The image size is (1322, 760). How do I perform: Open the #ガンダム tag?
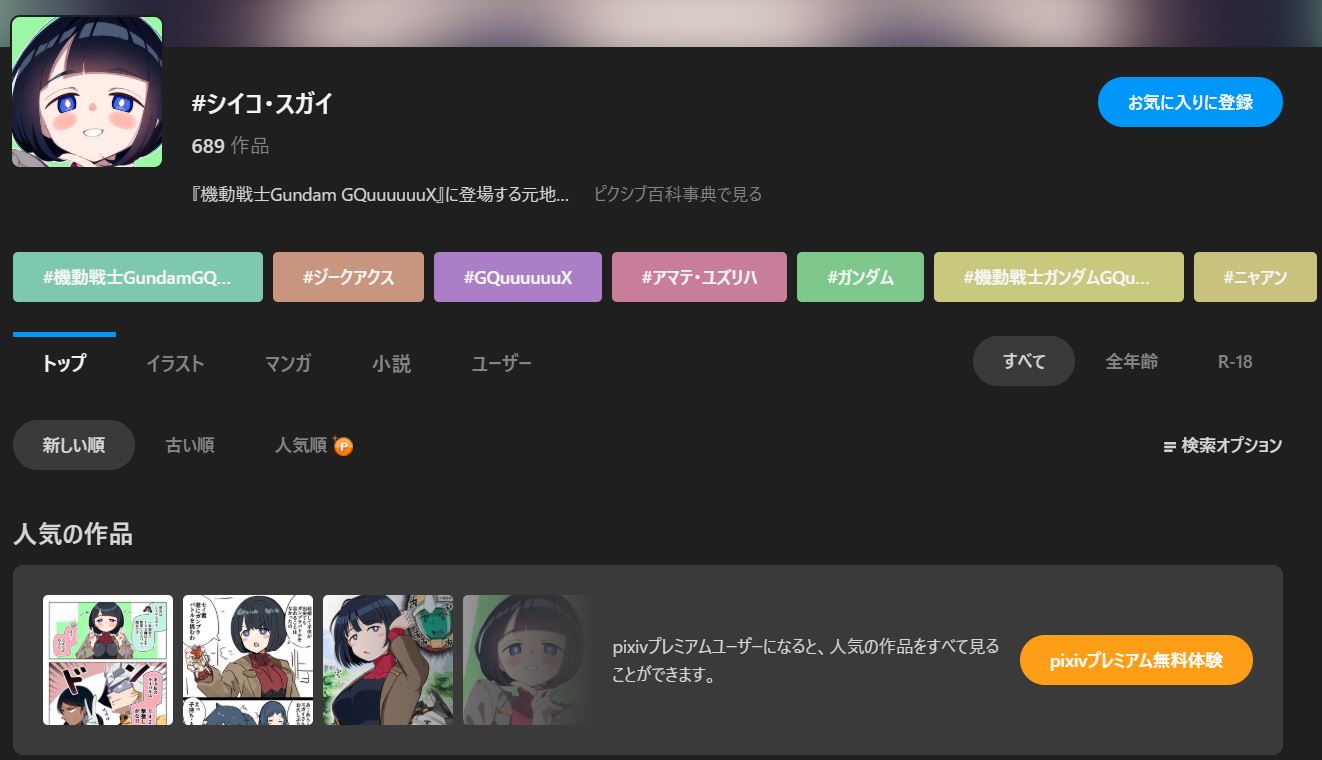860,277
